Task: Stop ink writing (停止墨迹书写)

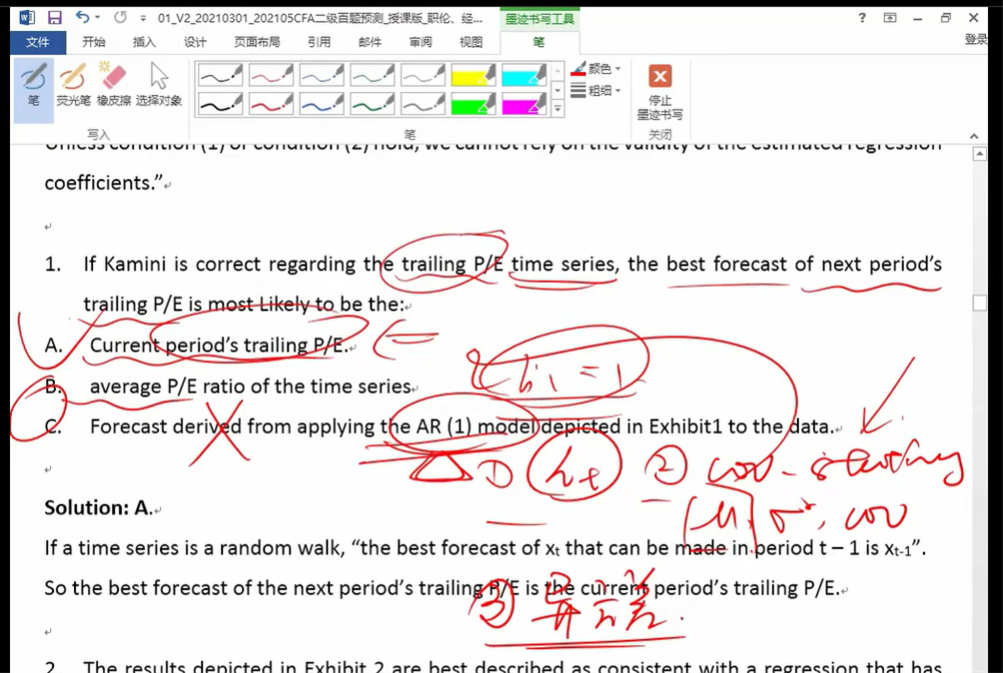Action: 659,92
